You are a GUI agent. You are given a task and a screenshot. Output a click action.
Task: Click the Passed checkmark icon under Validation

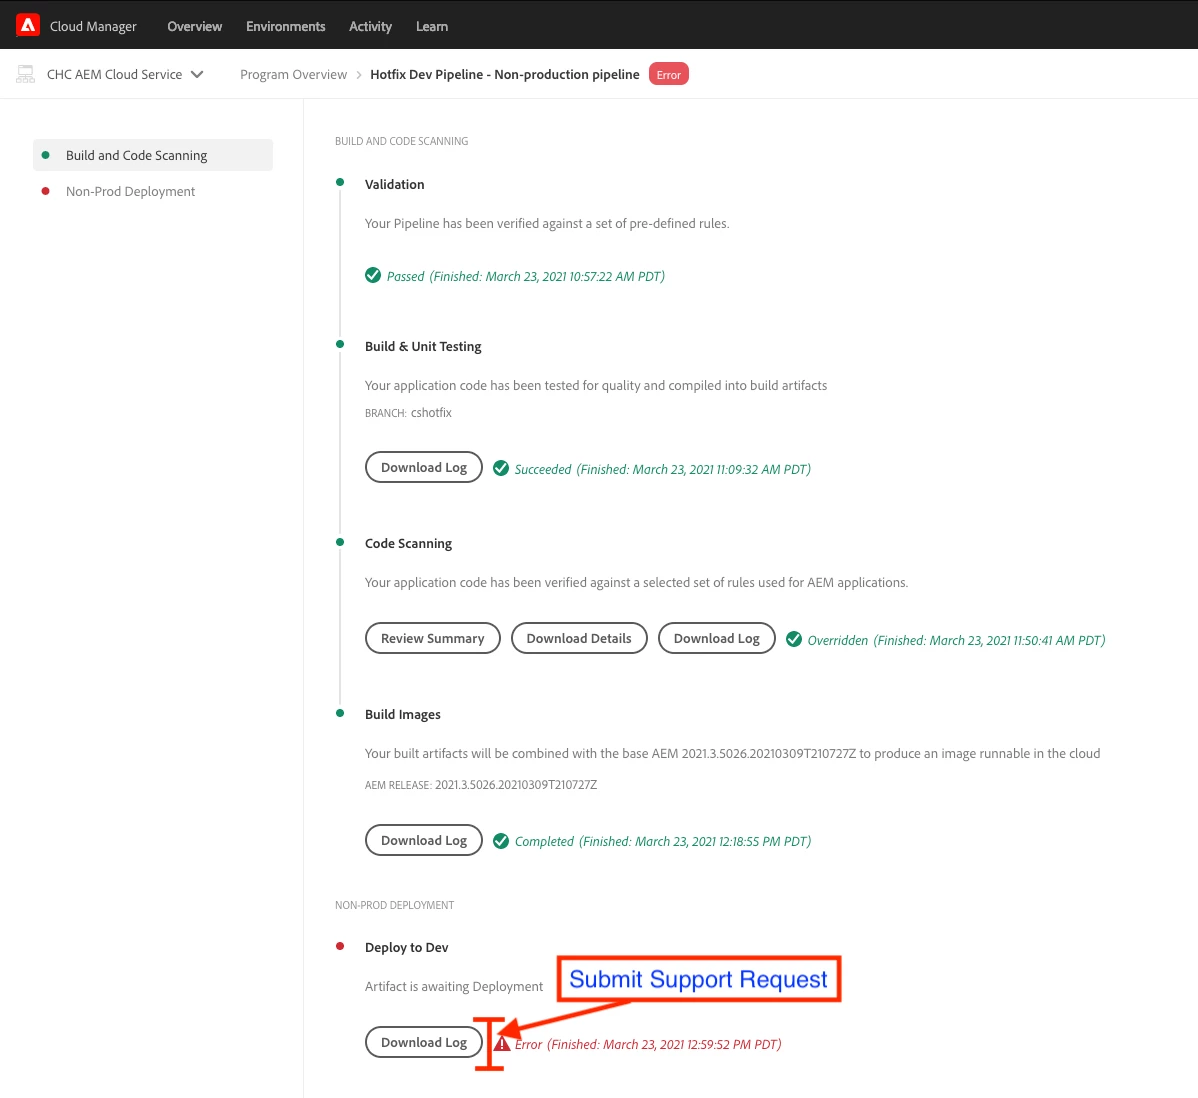373,275
